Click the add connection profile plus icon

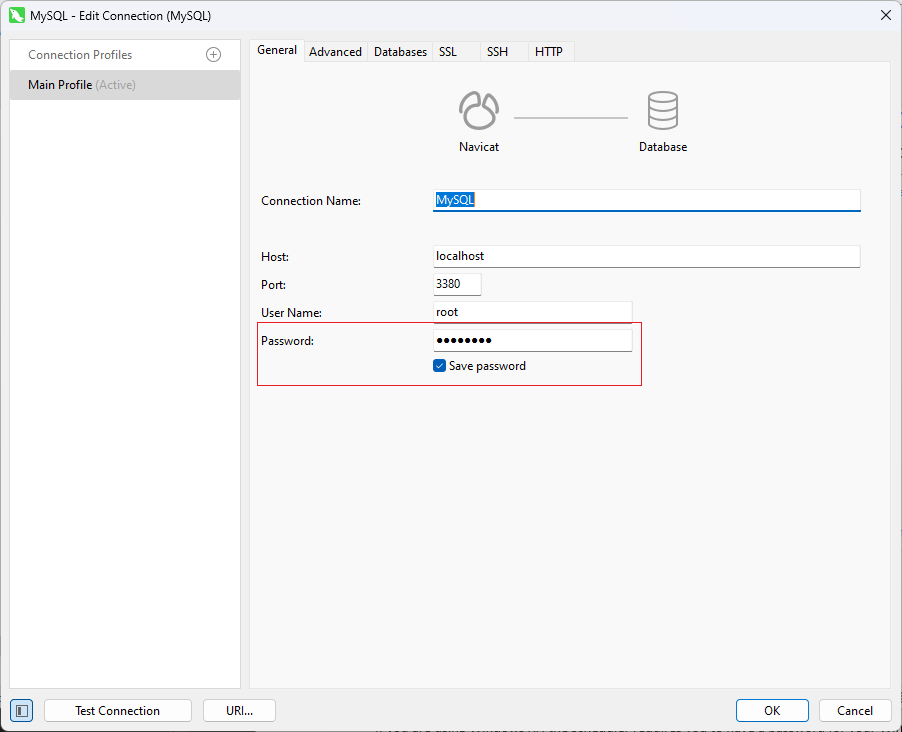pyautogui.click(x=213, y=55)
